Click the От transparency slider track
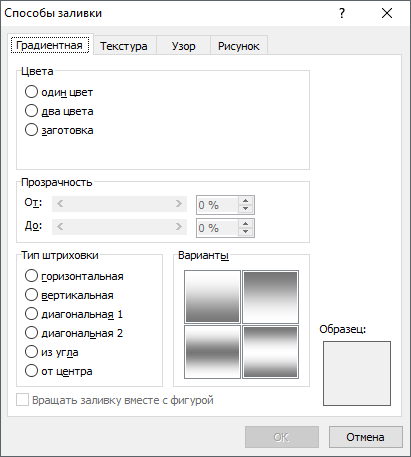Image resolution: width=411 pixels, height=457 pixels. tap(119, 204)
